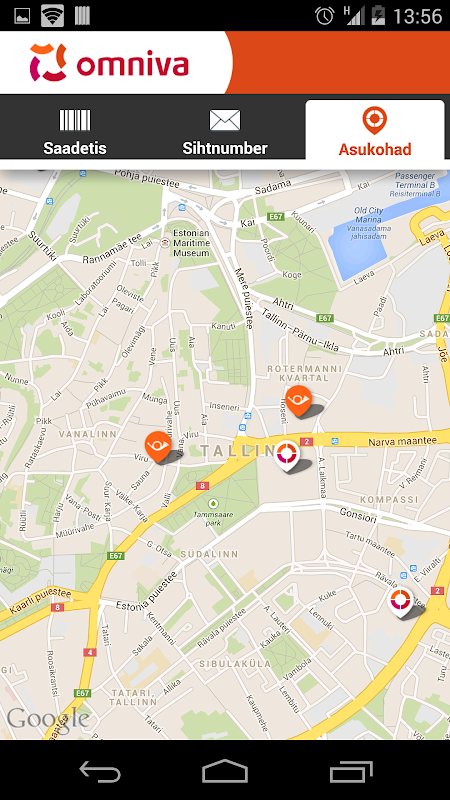Select post horn marker on Viru street

(x=158, y=446)
